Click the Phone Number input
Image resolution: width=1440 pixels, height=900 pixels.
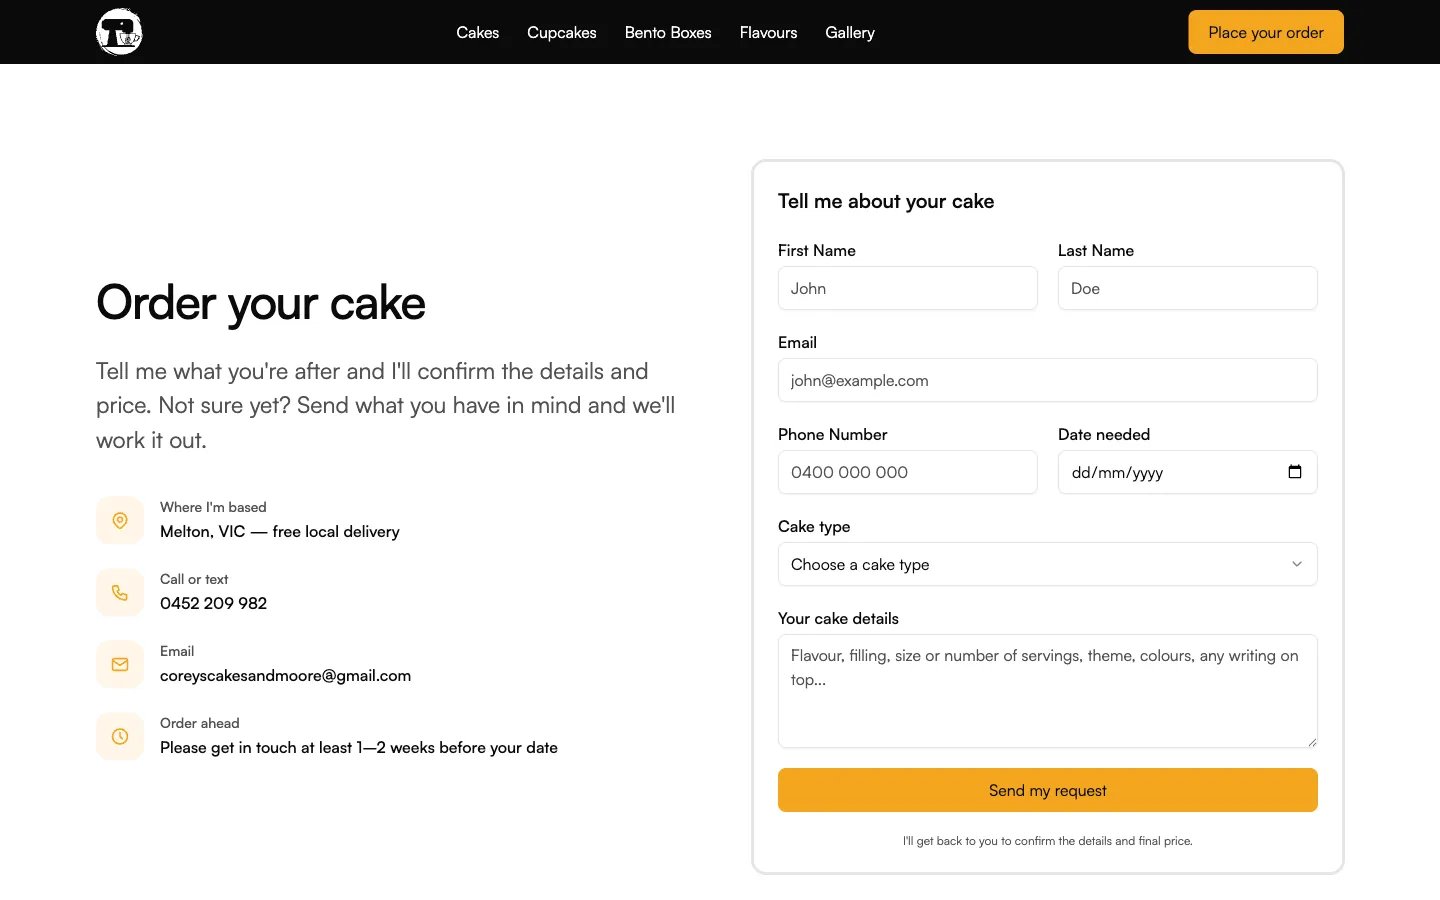(x=908, y=472)
